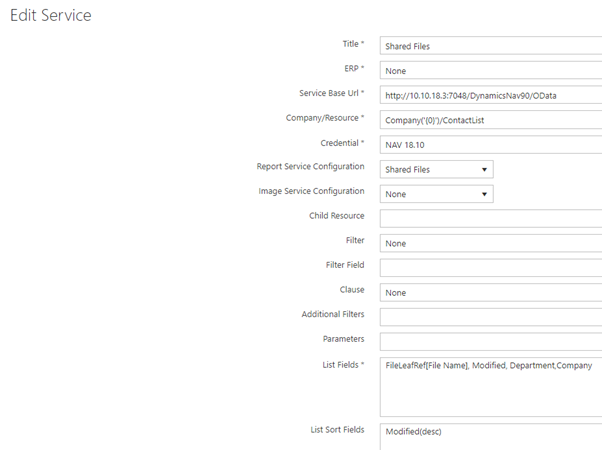
Task: Click the empty Filter Field text box
Action: pyautogui.click(x=490, y=267)
